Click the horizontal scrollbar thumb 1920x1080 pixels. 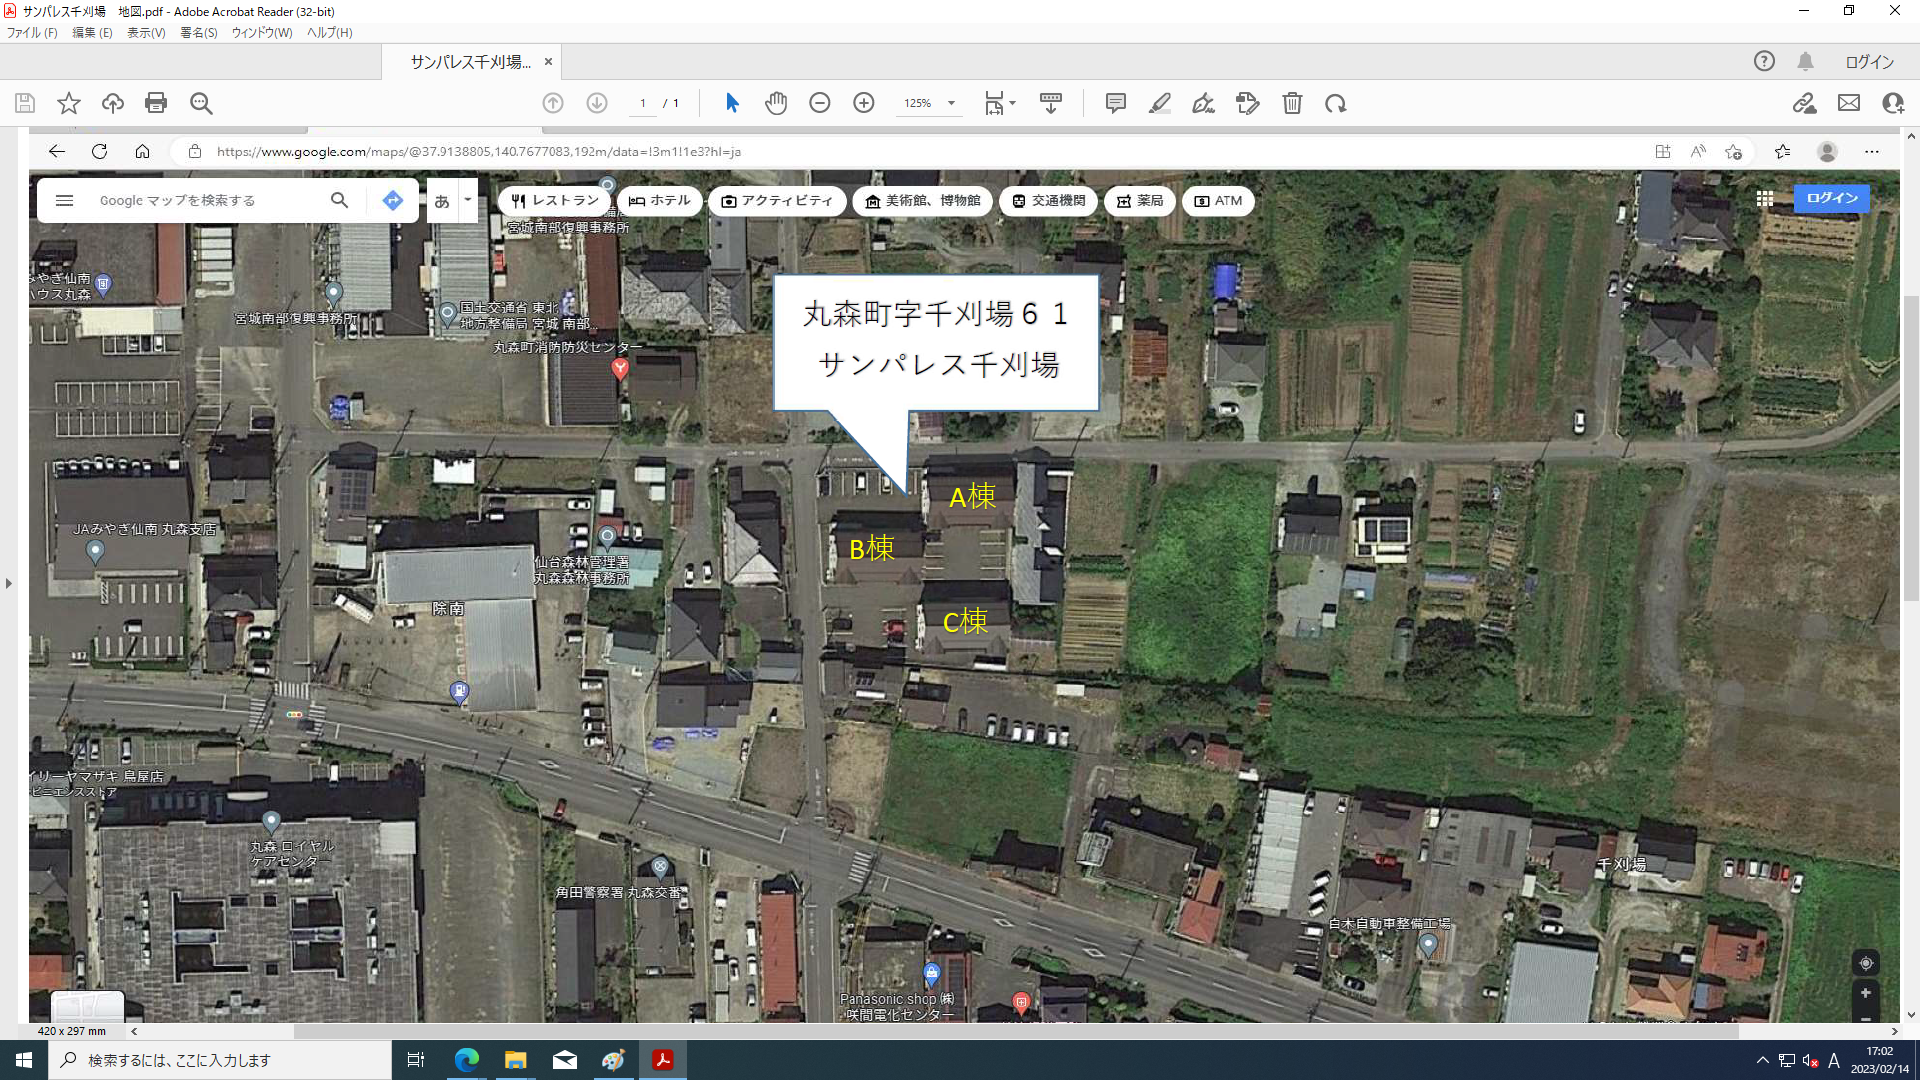(x=1016, y=1031)
